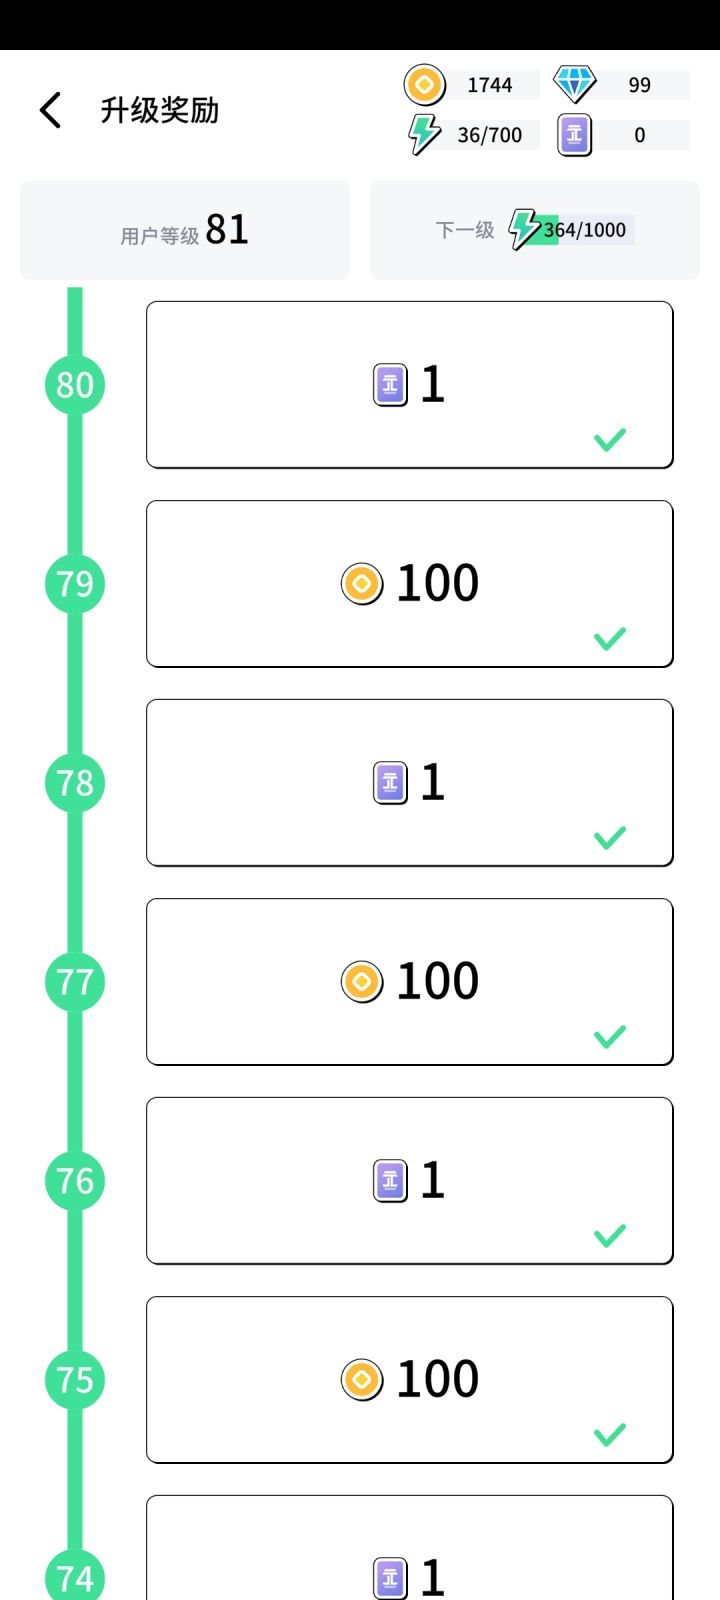This screenshot has height=1600, width=720.
Task: Select the level 79 timeline marker
Action: click(x=75, y=583)
